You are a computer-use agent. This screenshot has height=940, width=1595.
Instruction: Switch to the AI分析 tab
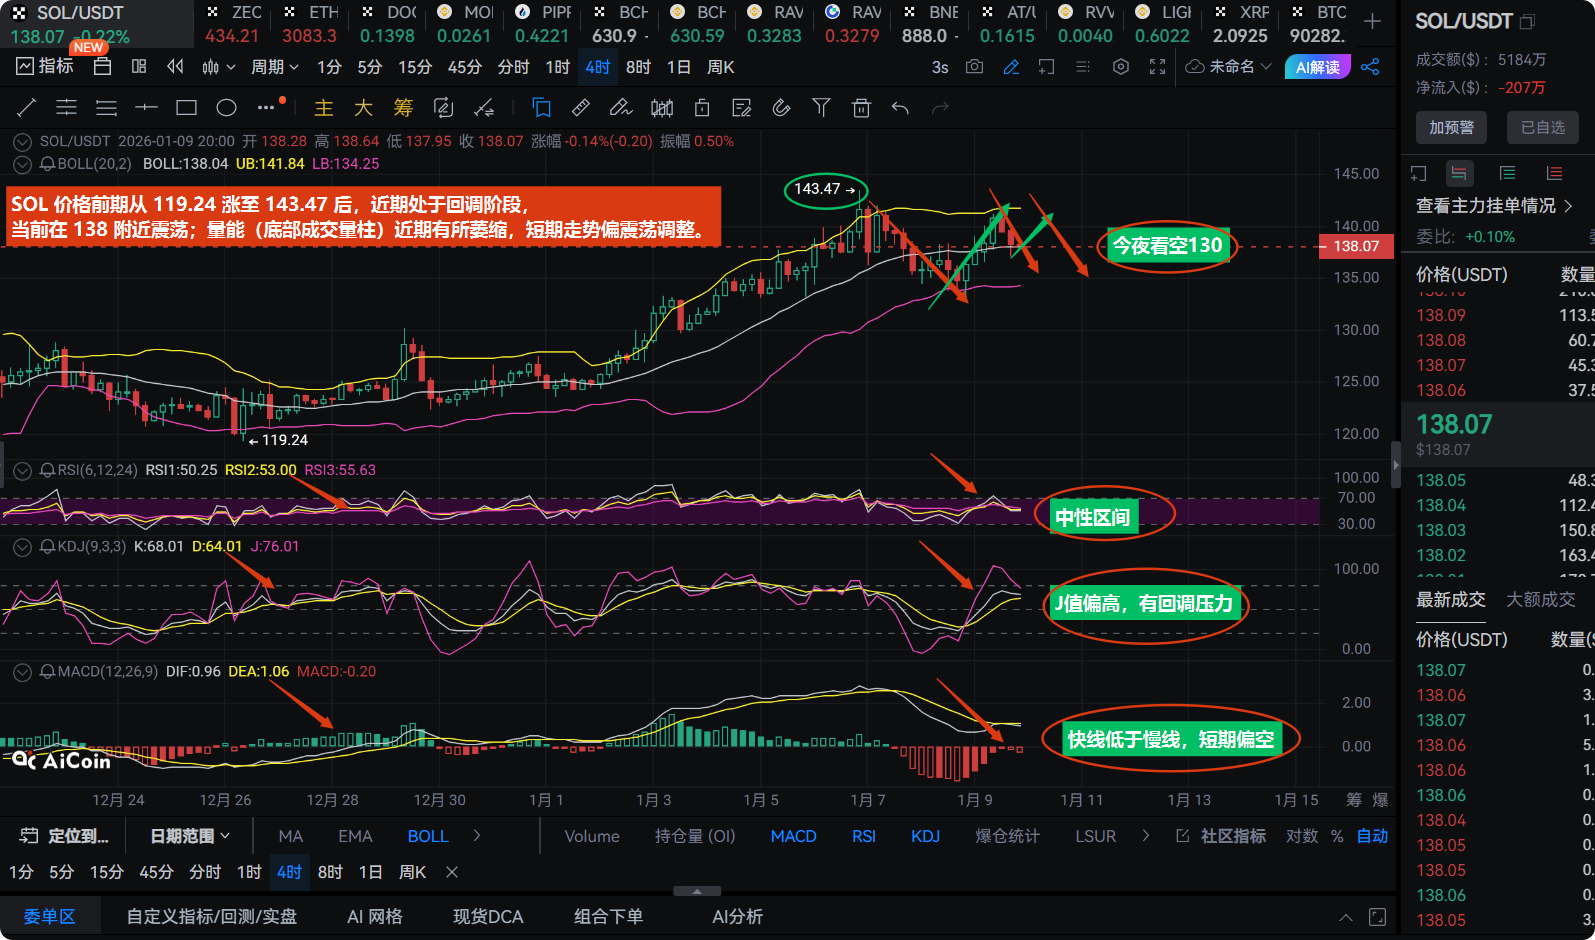[x=737, y=917]
